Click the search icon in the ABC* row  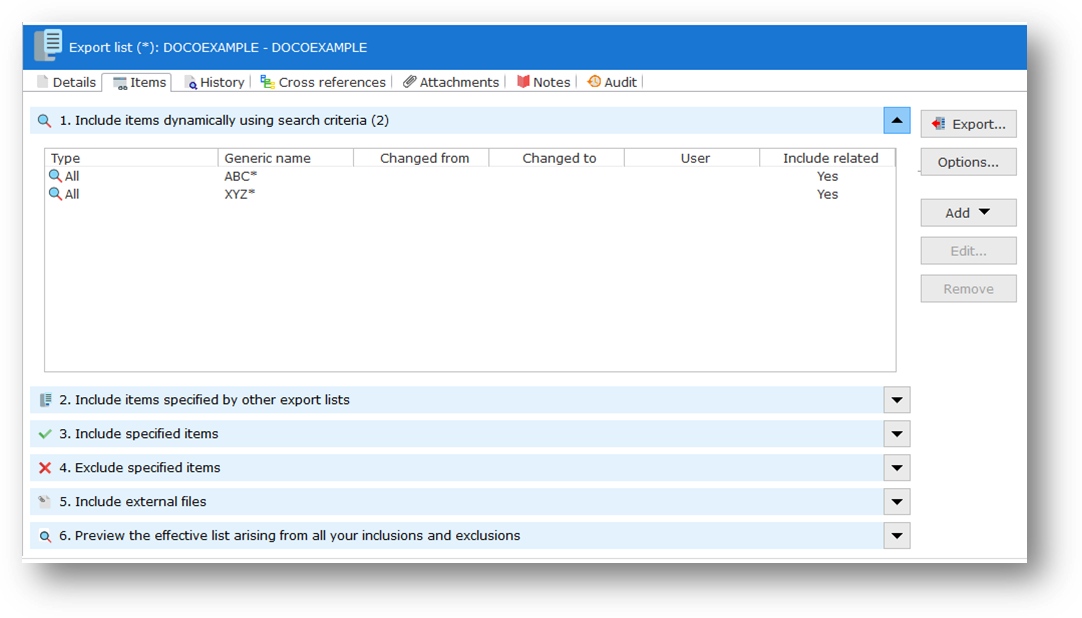pyautogui.click(x=55, y=176)
